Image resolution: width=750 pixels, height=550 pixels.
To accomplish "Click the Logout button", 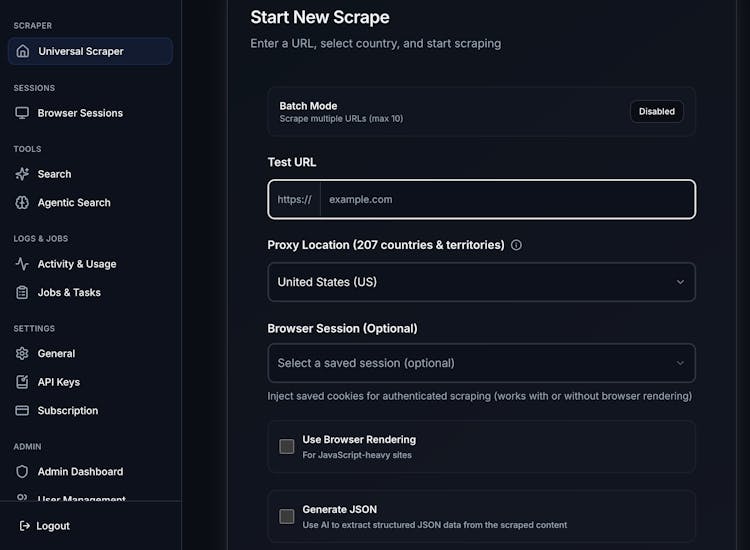I will [44, 526].
